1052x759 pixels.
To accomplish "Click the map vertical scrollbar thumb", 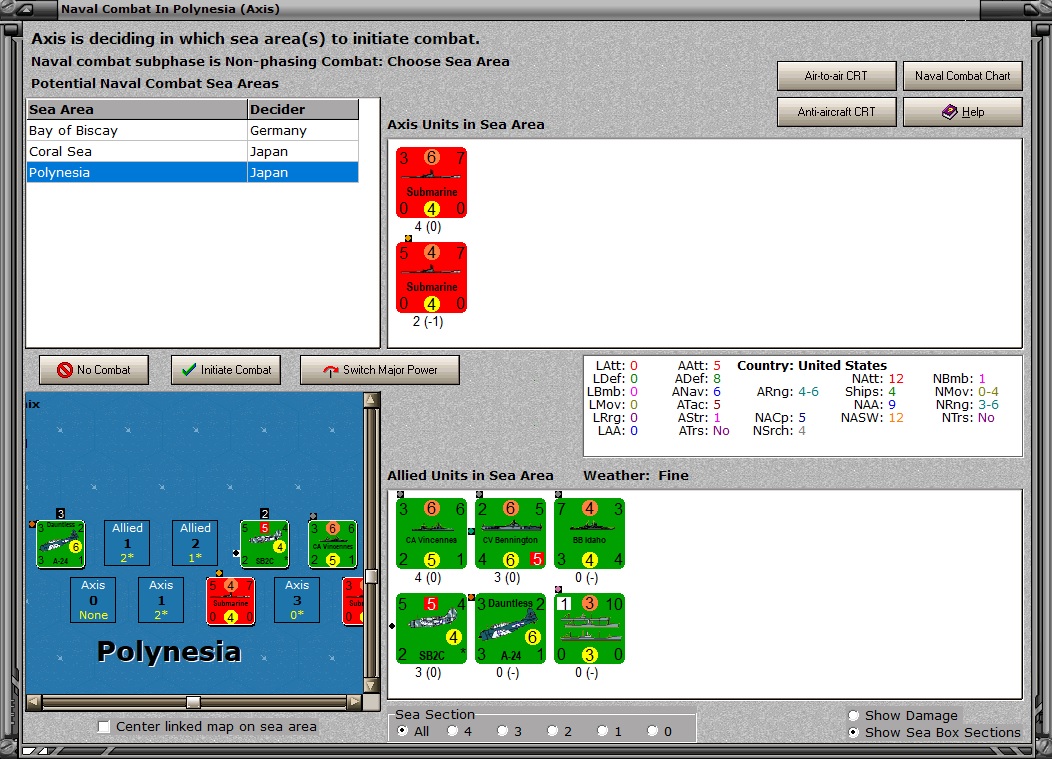I will 371,576.
